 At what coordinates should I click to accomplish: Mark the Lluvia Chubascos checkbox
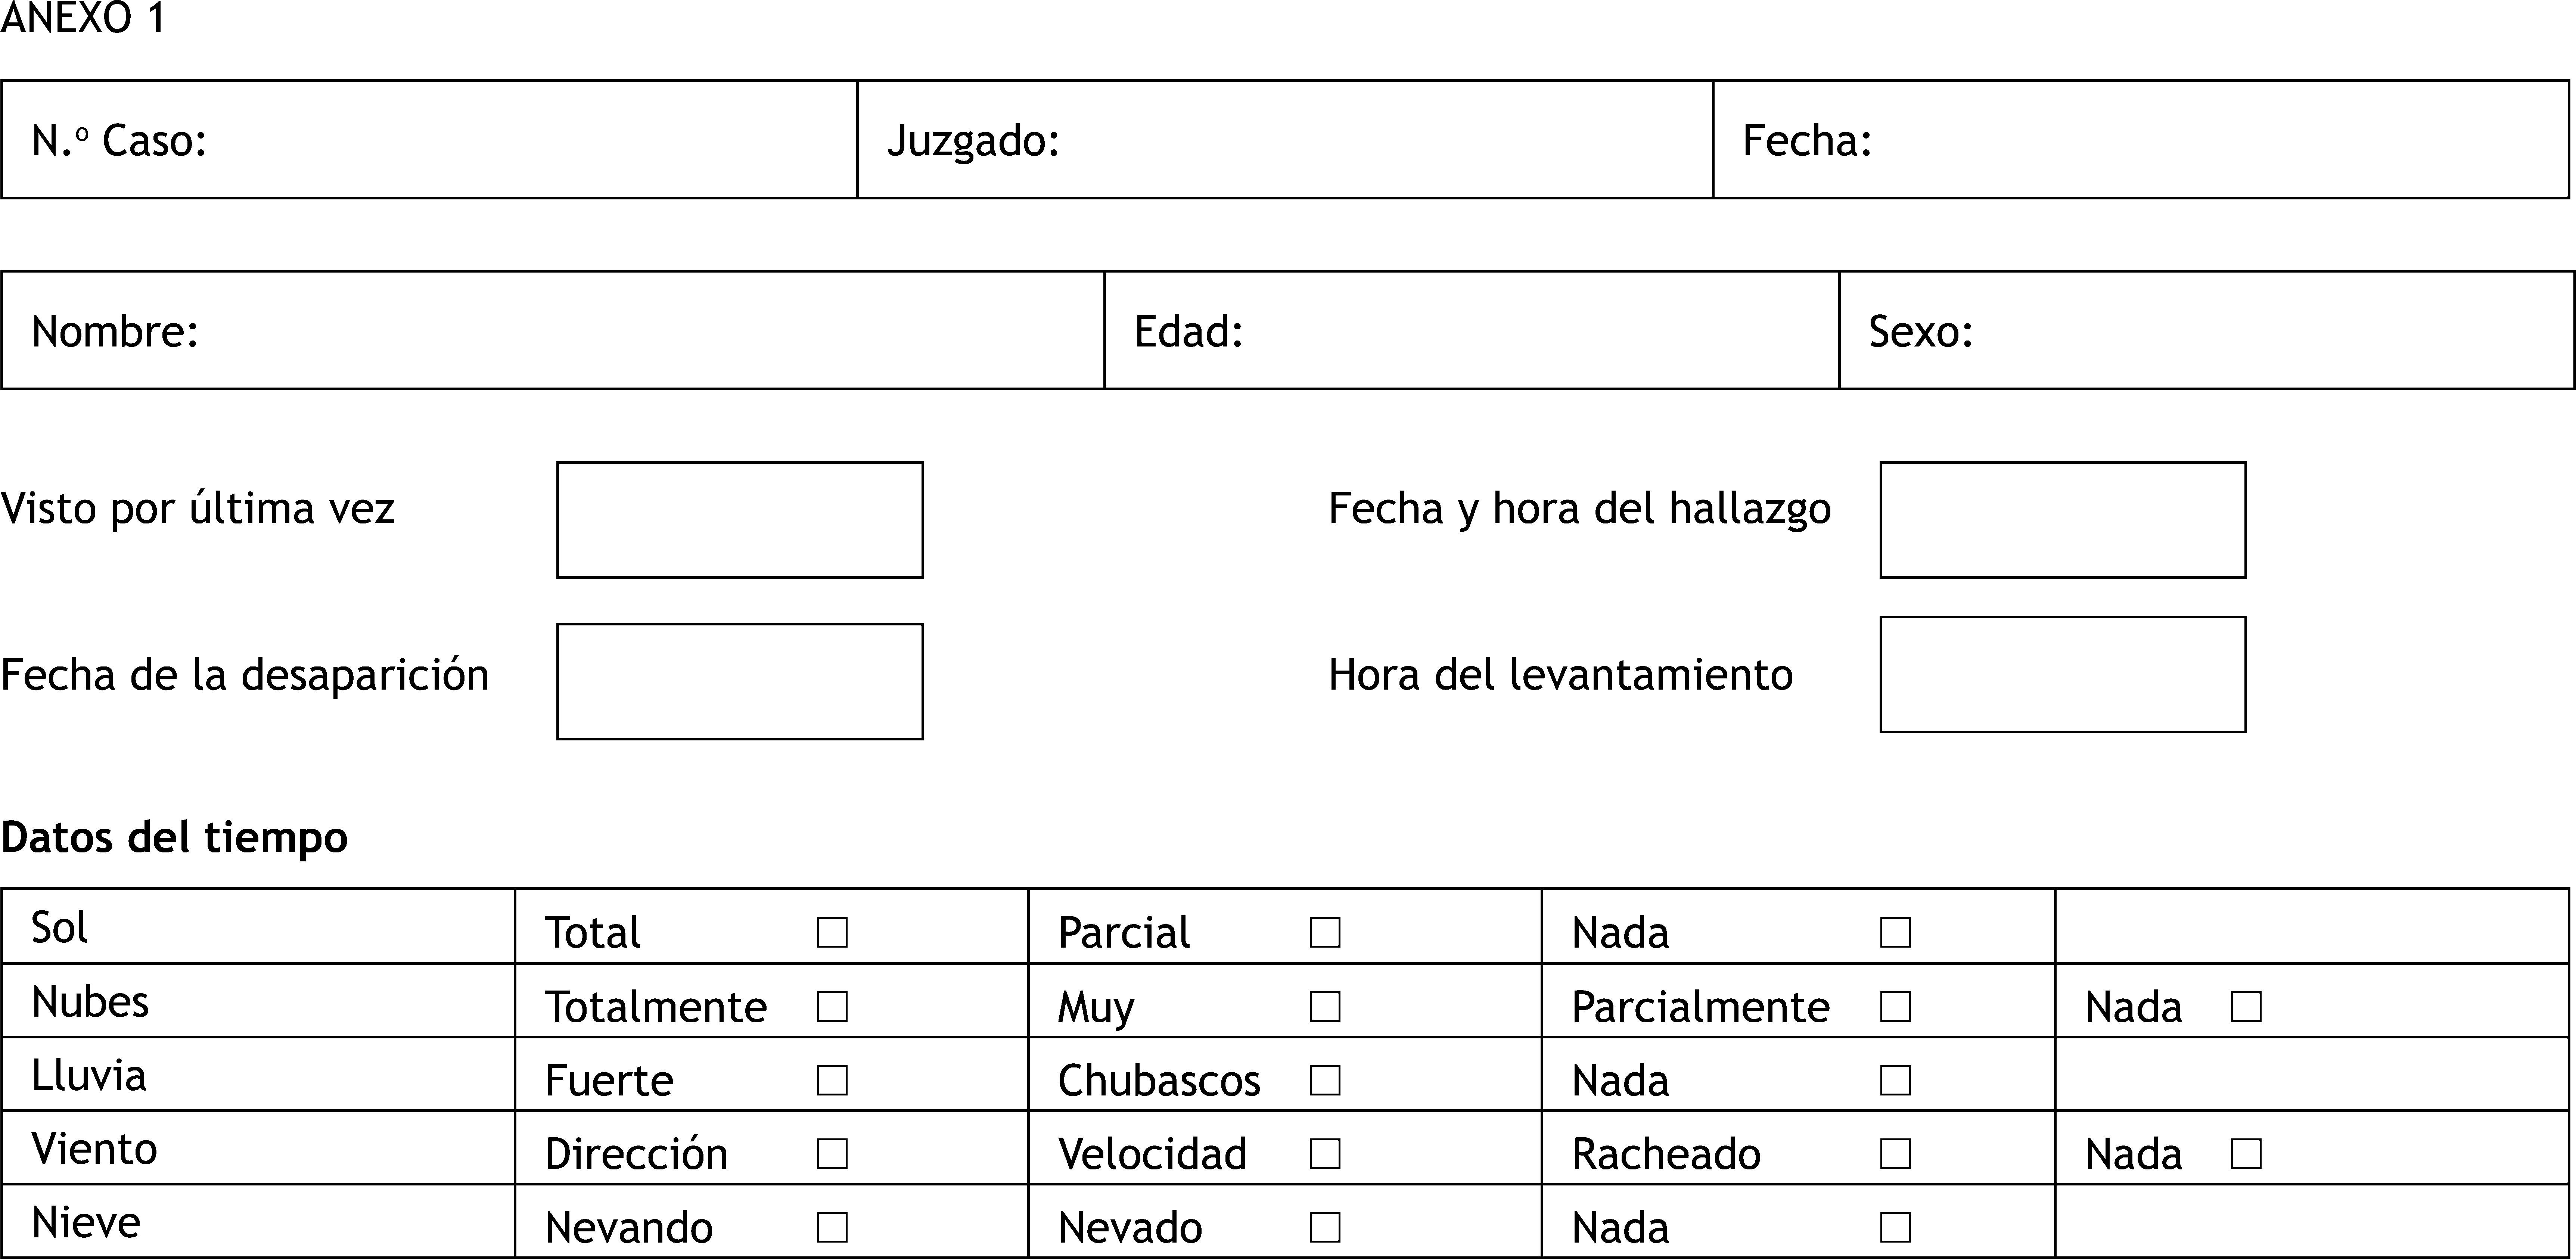pos(1325,1080)
